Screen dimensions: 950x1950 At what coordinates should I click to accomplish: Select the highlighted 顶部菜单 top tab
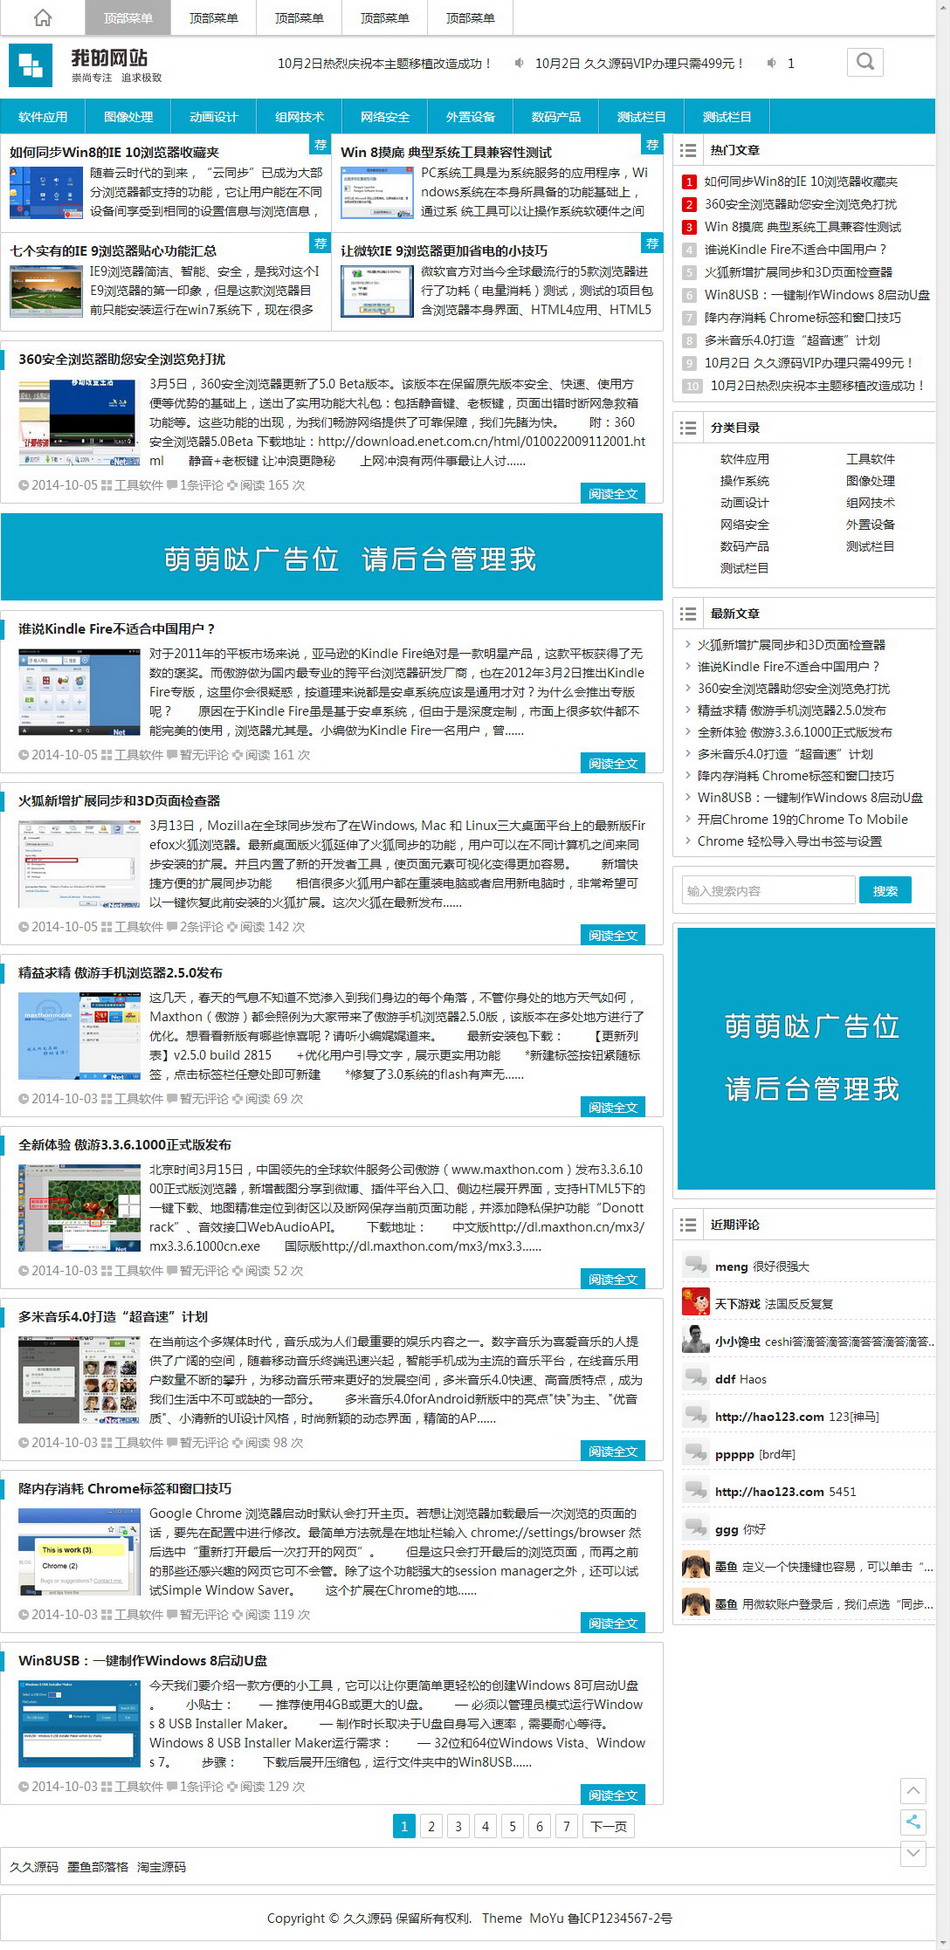pos(128,18)
